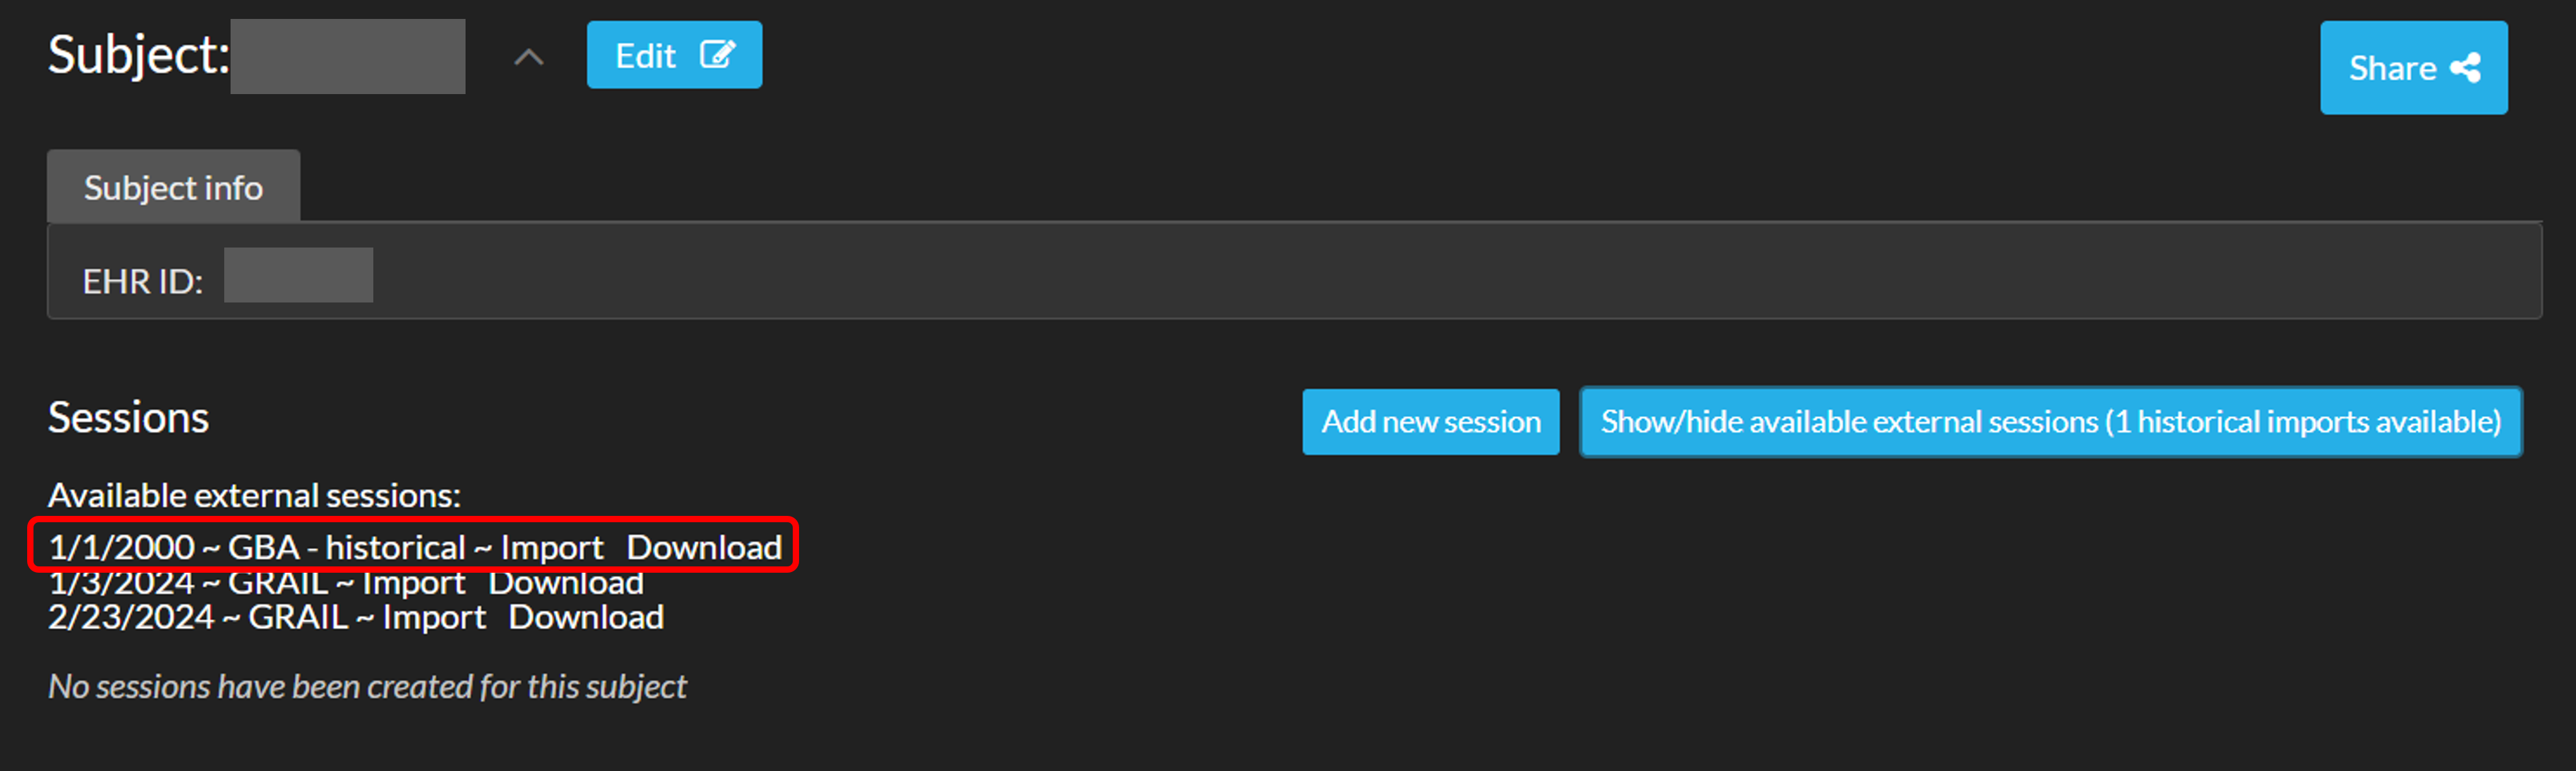Import the 1/3/2024 GRAIL session

[413, 583]
